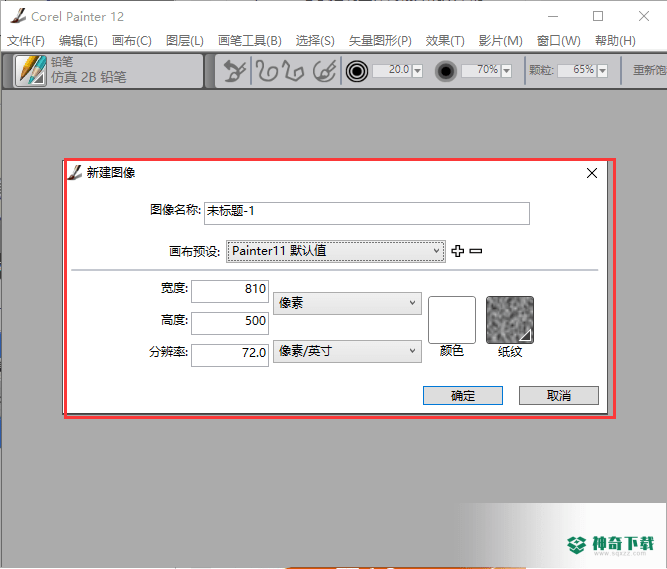Open the 效果(T) menu
Image resolution: width=667 pixels, height=569 pixels.
pyautogui.click(x=445, y=41)
